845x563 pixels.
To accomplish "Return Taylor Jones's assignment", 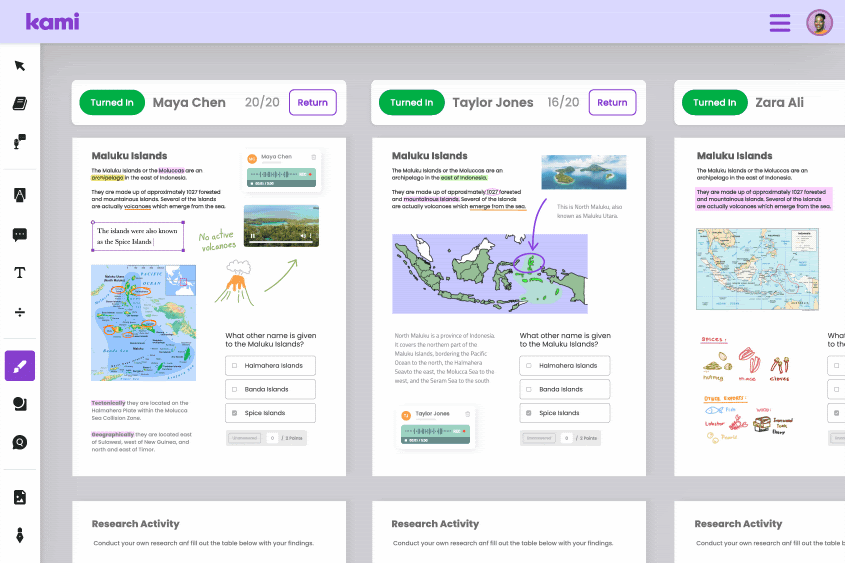I will (x=612, y=102).
